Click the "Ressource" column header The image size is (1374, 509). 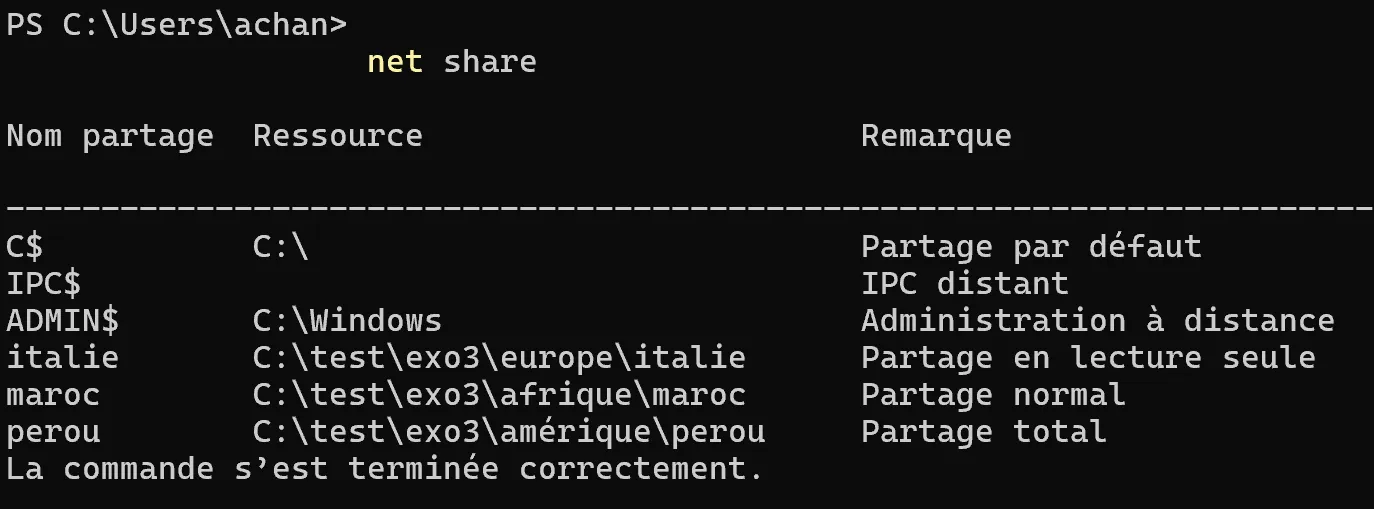pos(337,136)
